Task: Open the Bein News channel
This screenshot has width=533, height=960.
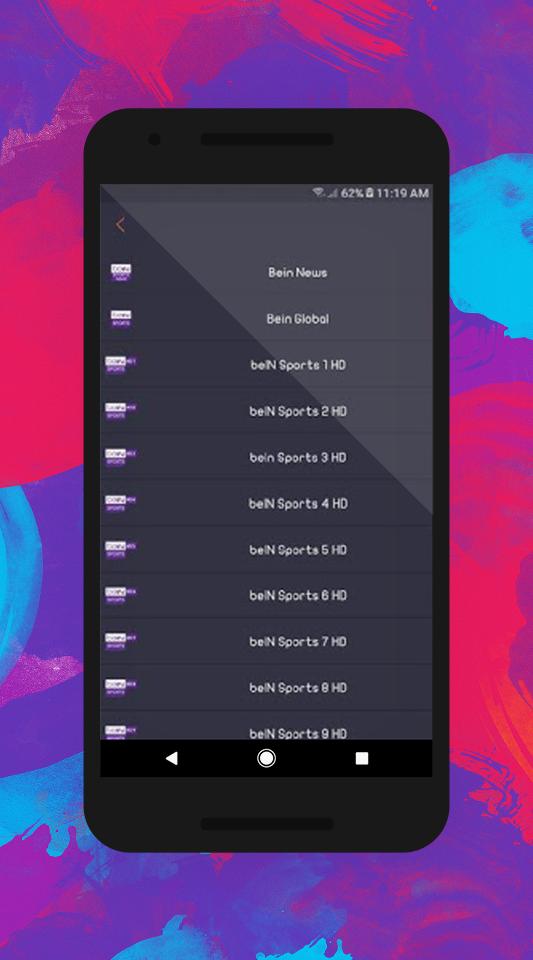Action: tap(266, 272)
